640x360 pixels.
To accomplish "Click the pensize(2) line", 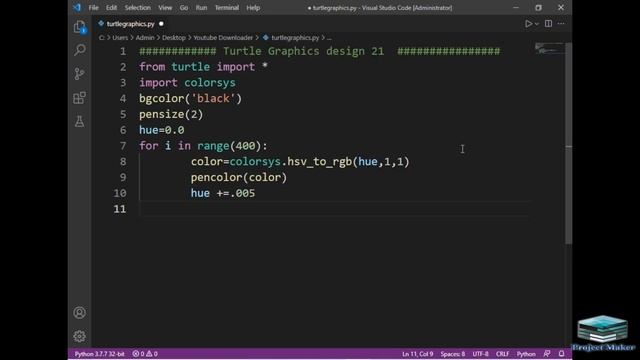I will click(171, 114).
